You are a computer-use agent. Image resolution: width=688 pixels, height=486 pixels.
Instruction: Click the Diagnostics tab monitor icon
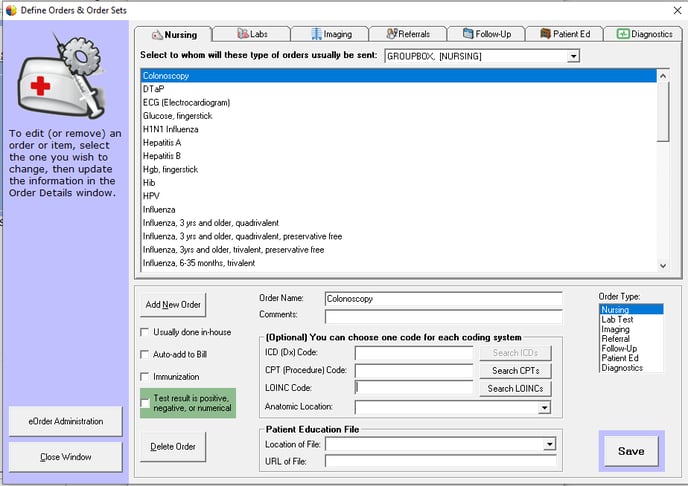pos(623,34)
